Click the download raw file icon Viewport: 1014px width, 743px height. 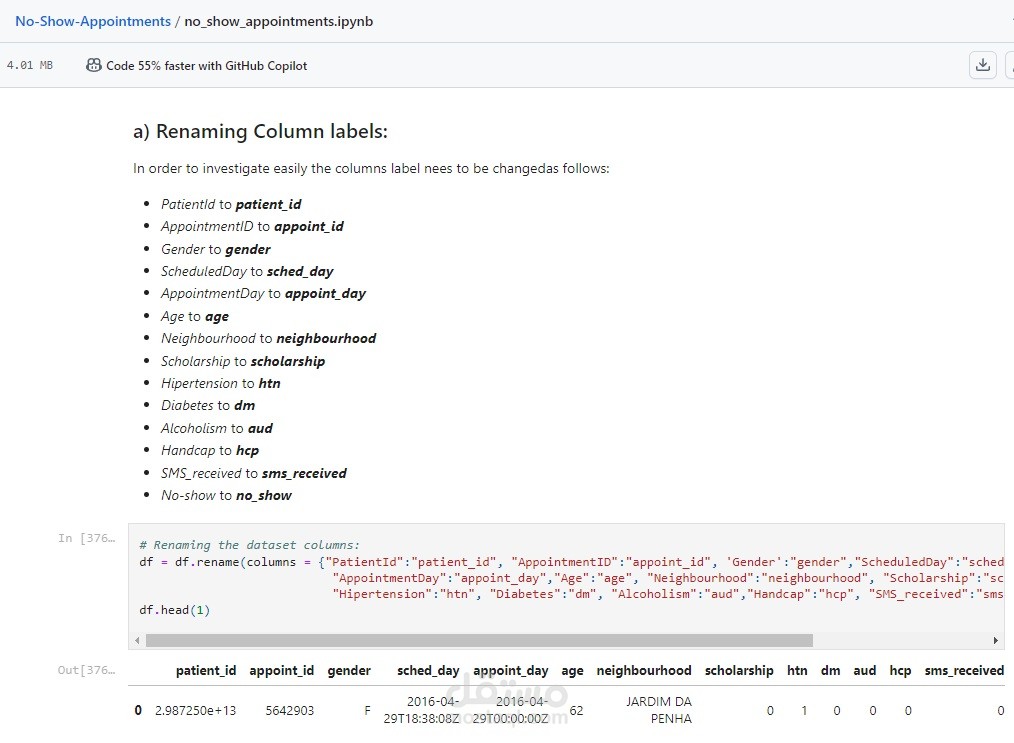point(983,65)
